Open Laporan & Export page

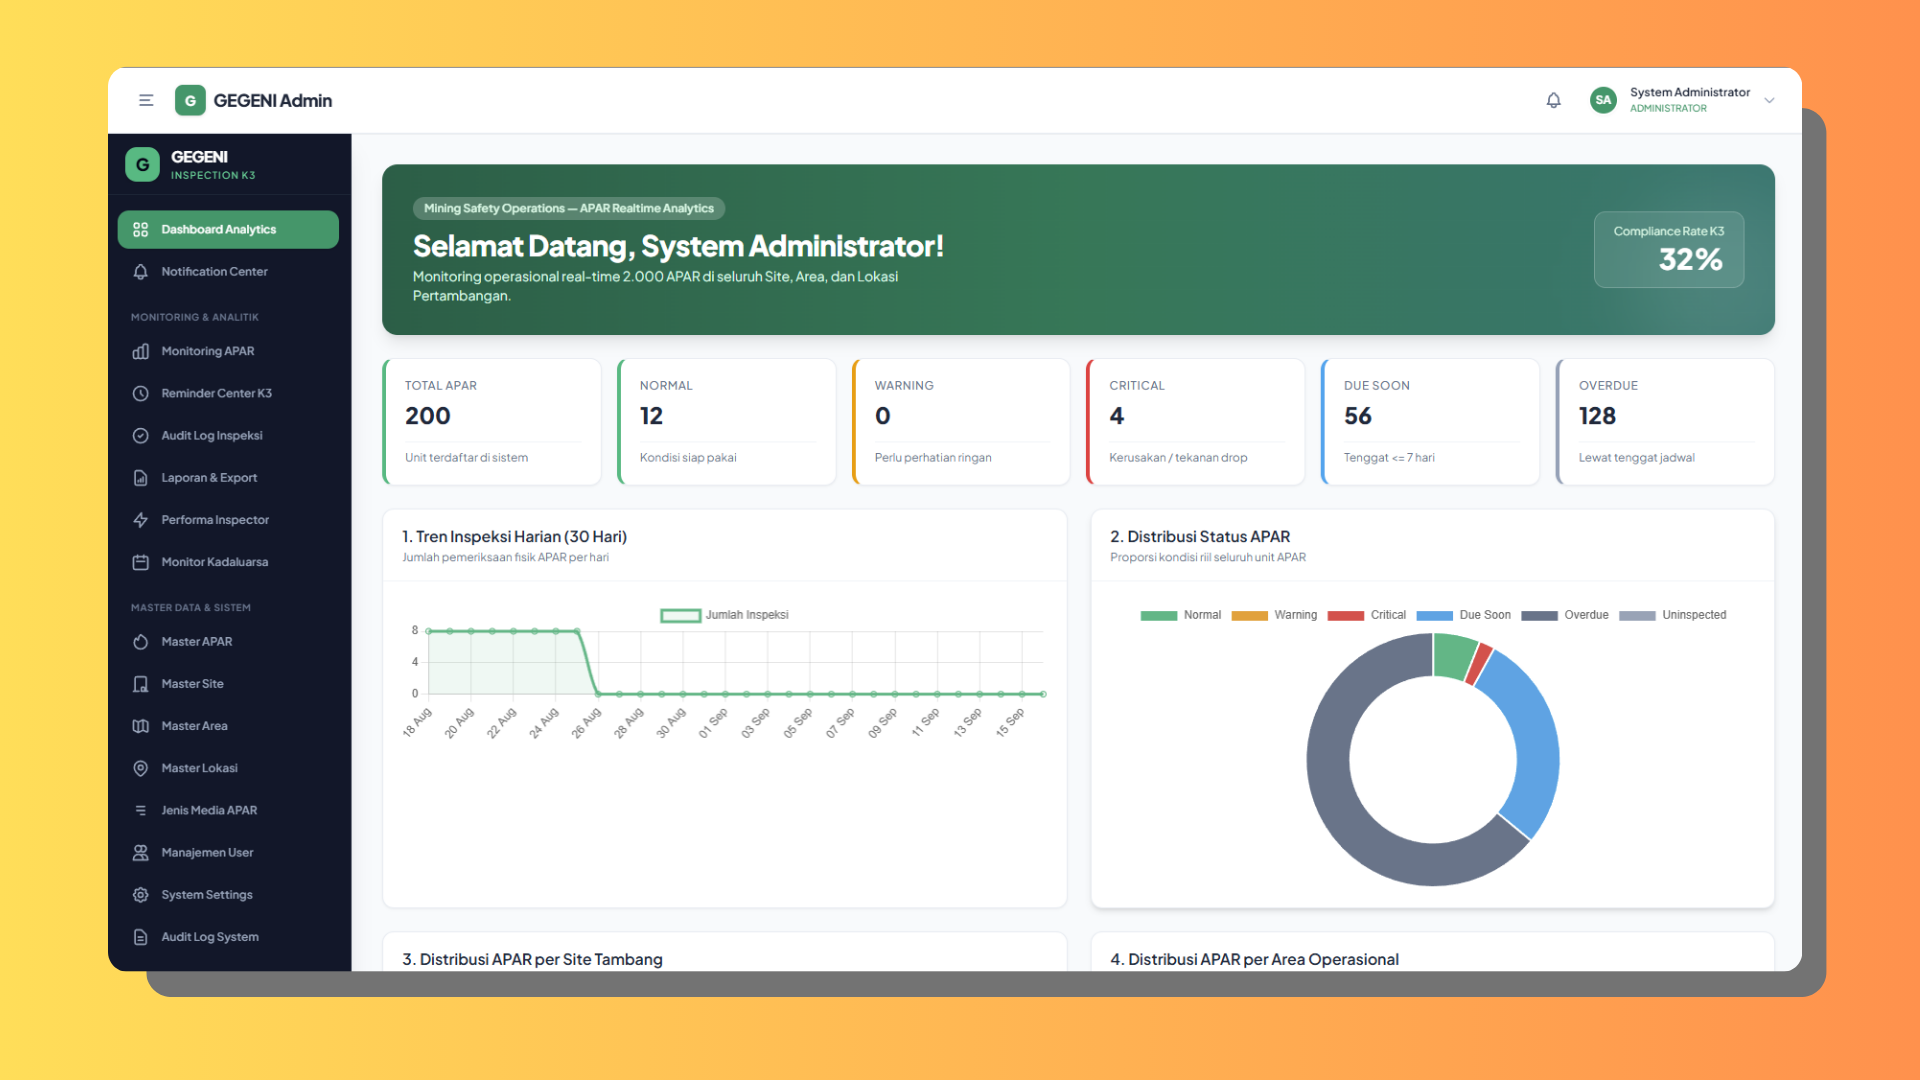pos(228,478)
